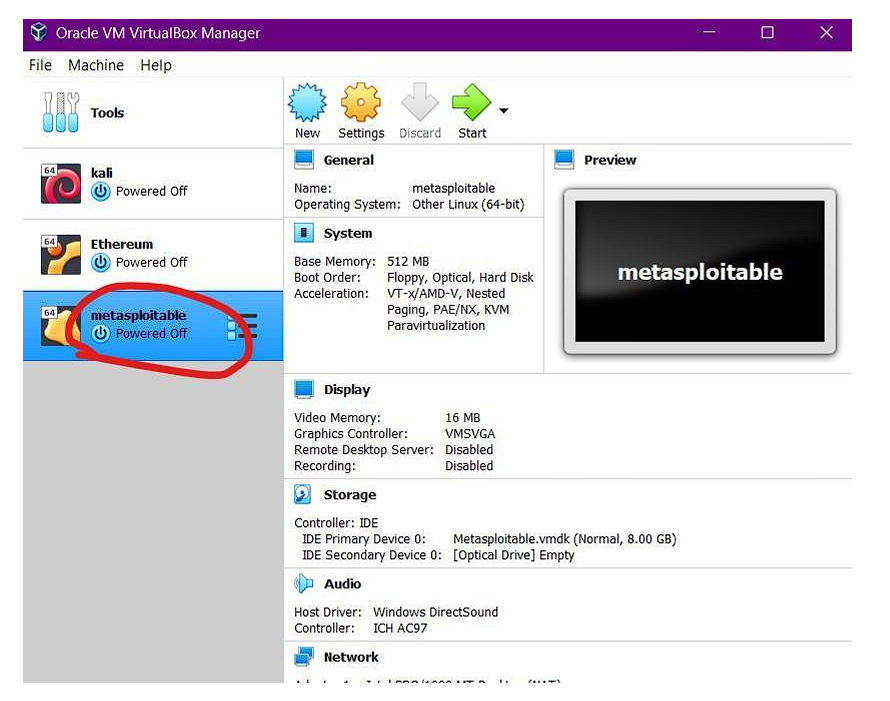Click the General section header

[x=348, y=160]
